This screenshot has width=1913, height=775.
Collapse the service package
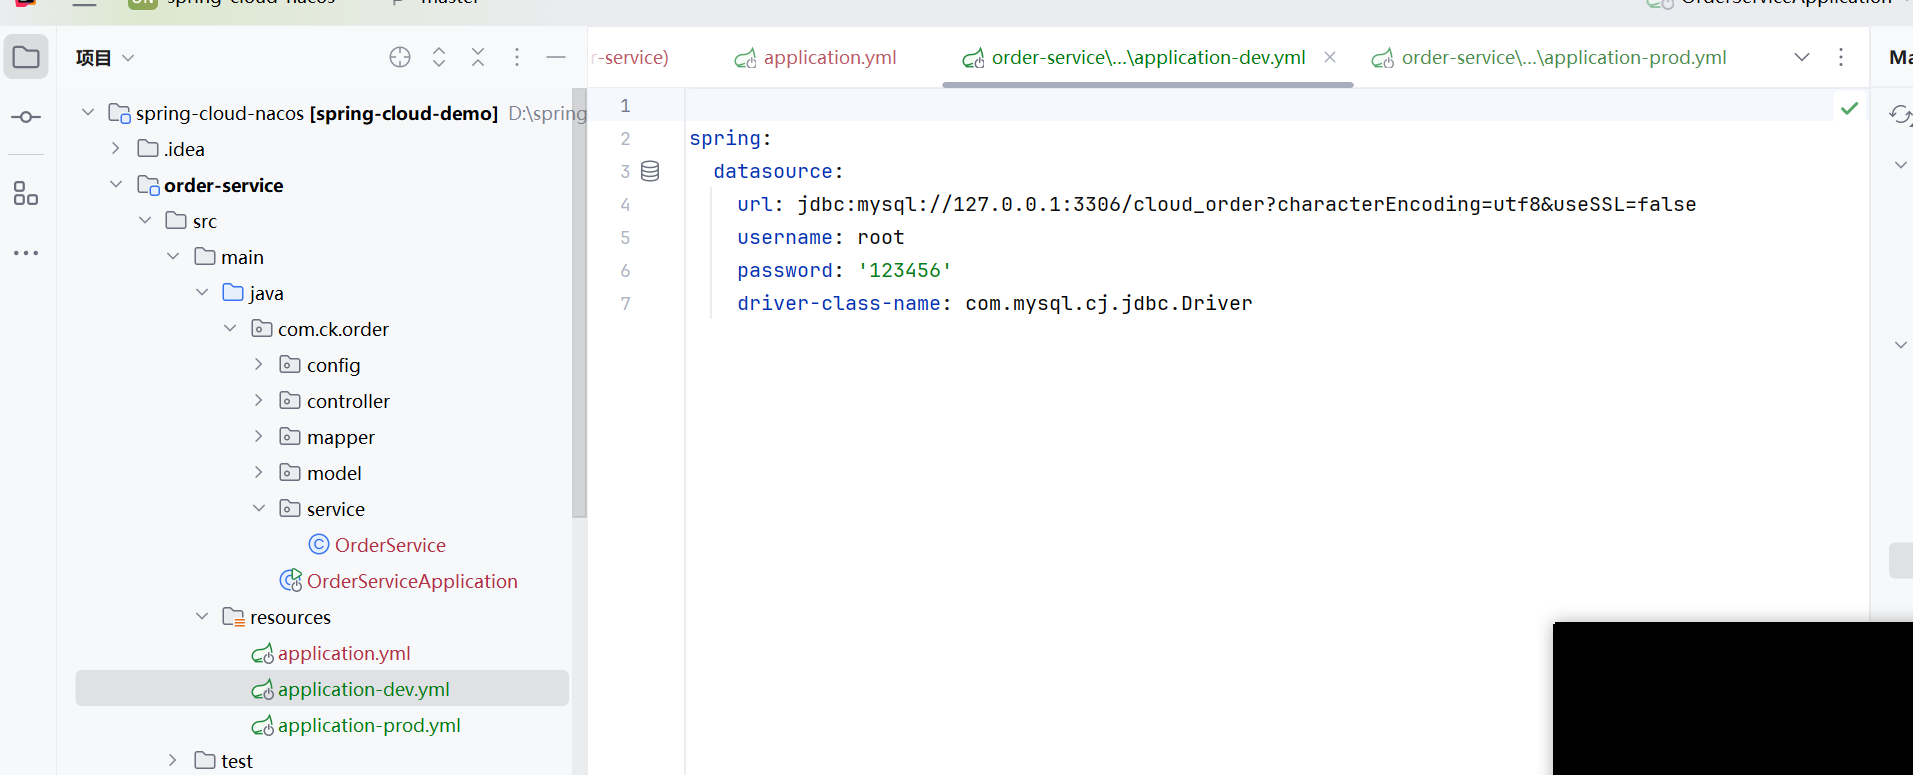click(259, 508)
